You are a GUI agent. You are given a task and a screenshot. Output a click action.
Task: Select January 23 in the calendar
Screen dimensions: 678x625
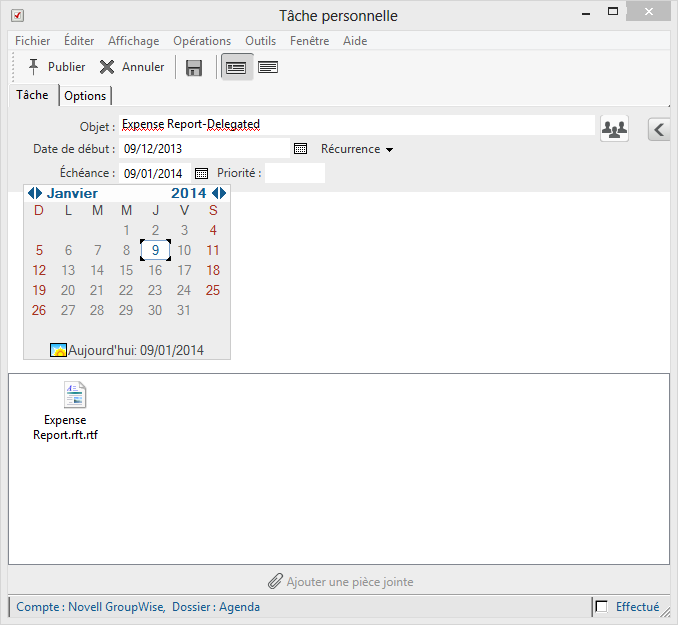tap(155, 290)
